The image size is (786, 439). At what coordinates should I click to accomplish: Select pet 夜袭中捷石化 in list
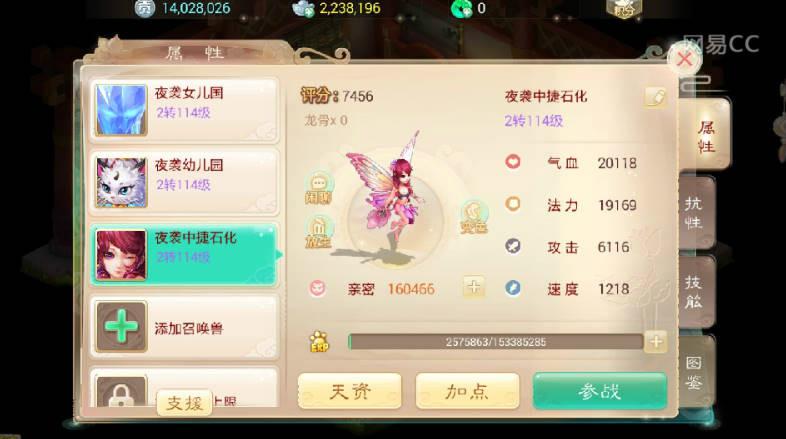coord(184,254)
